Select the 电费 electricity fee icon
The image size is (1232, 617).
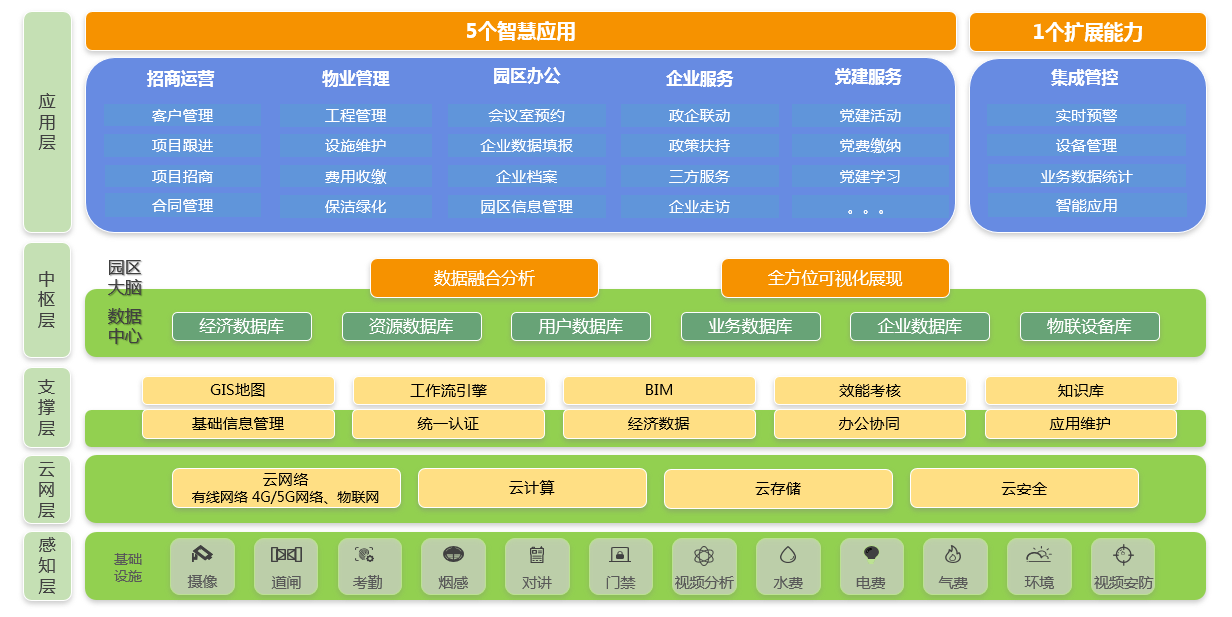871,567
